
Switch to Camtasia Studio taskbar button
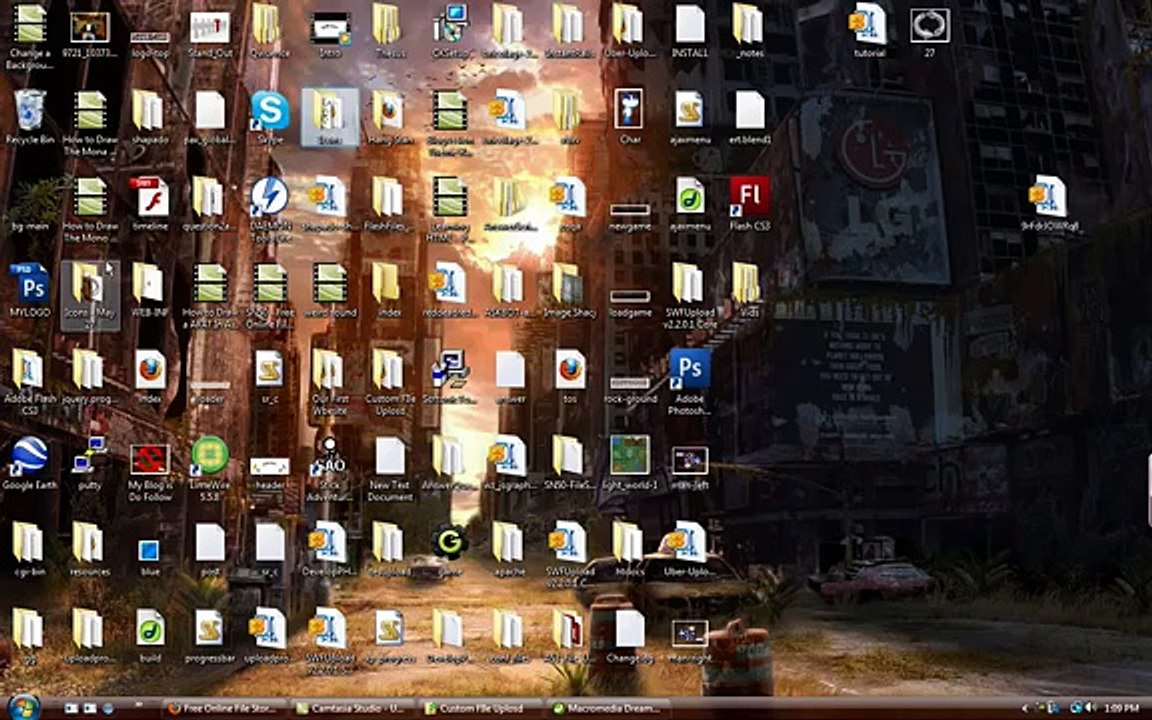pos(351,708)
